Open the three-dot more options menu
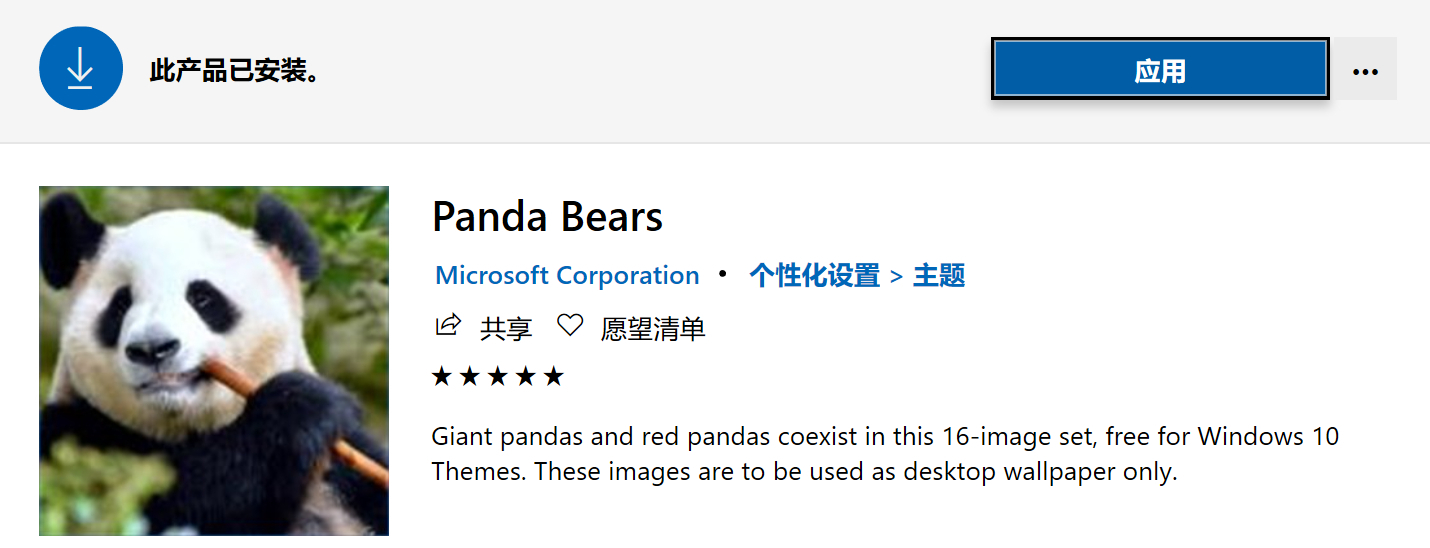1430x548 pixels. click(1365, 69)
